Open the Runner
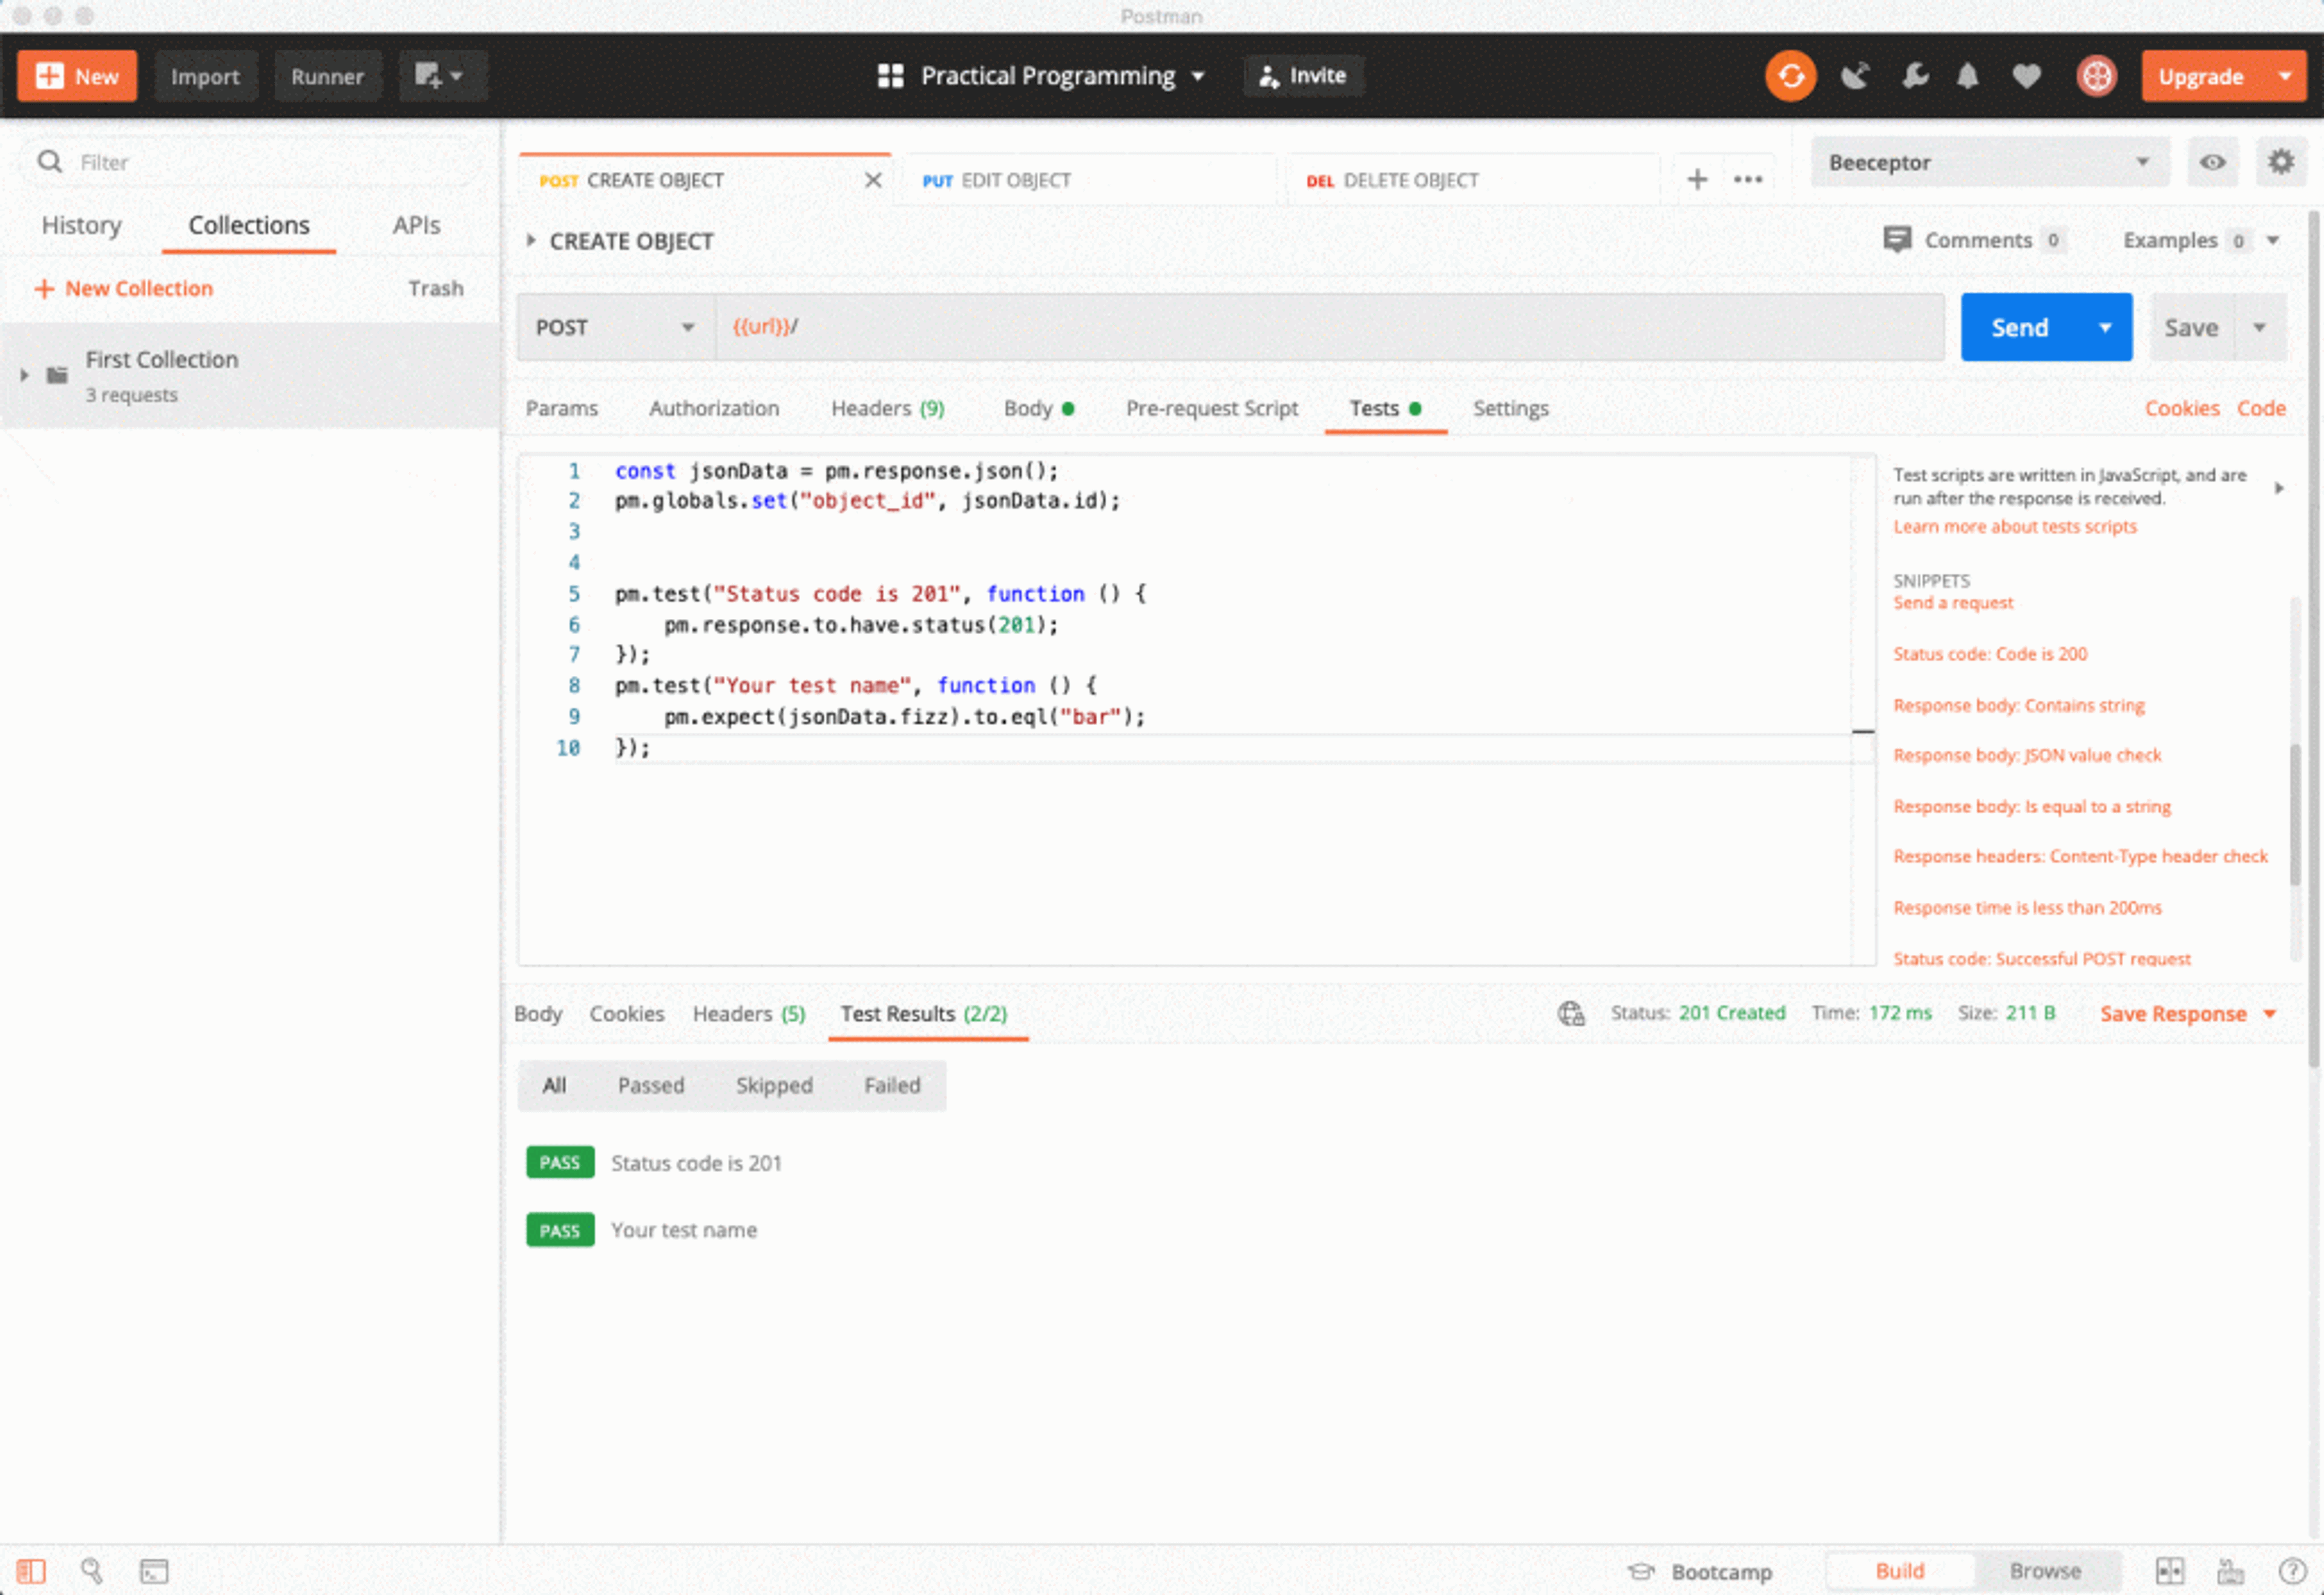Screen dimensions: 2324x1595 (327, 76)
